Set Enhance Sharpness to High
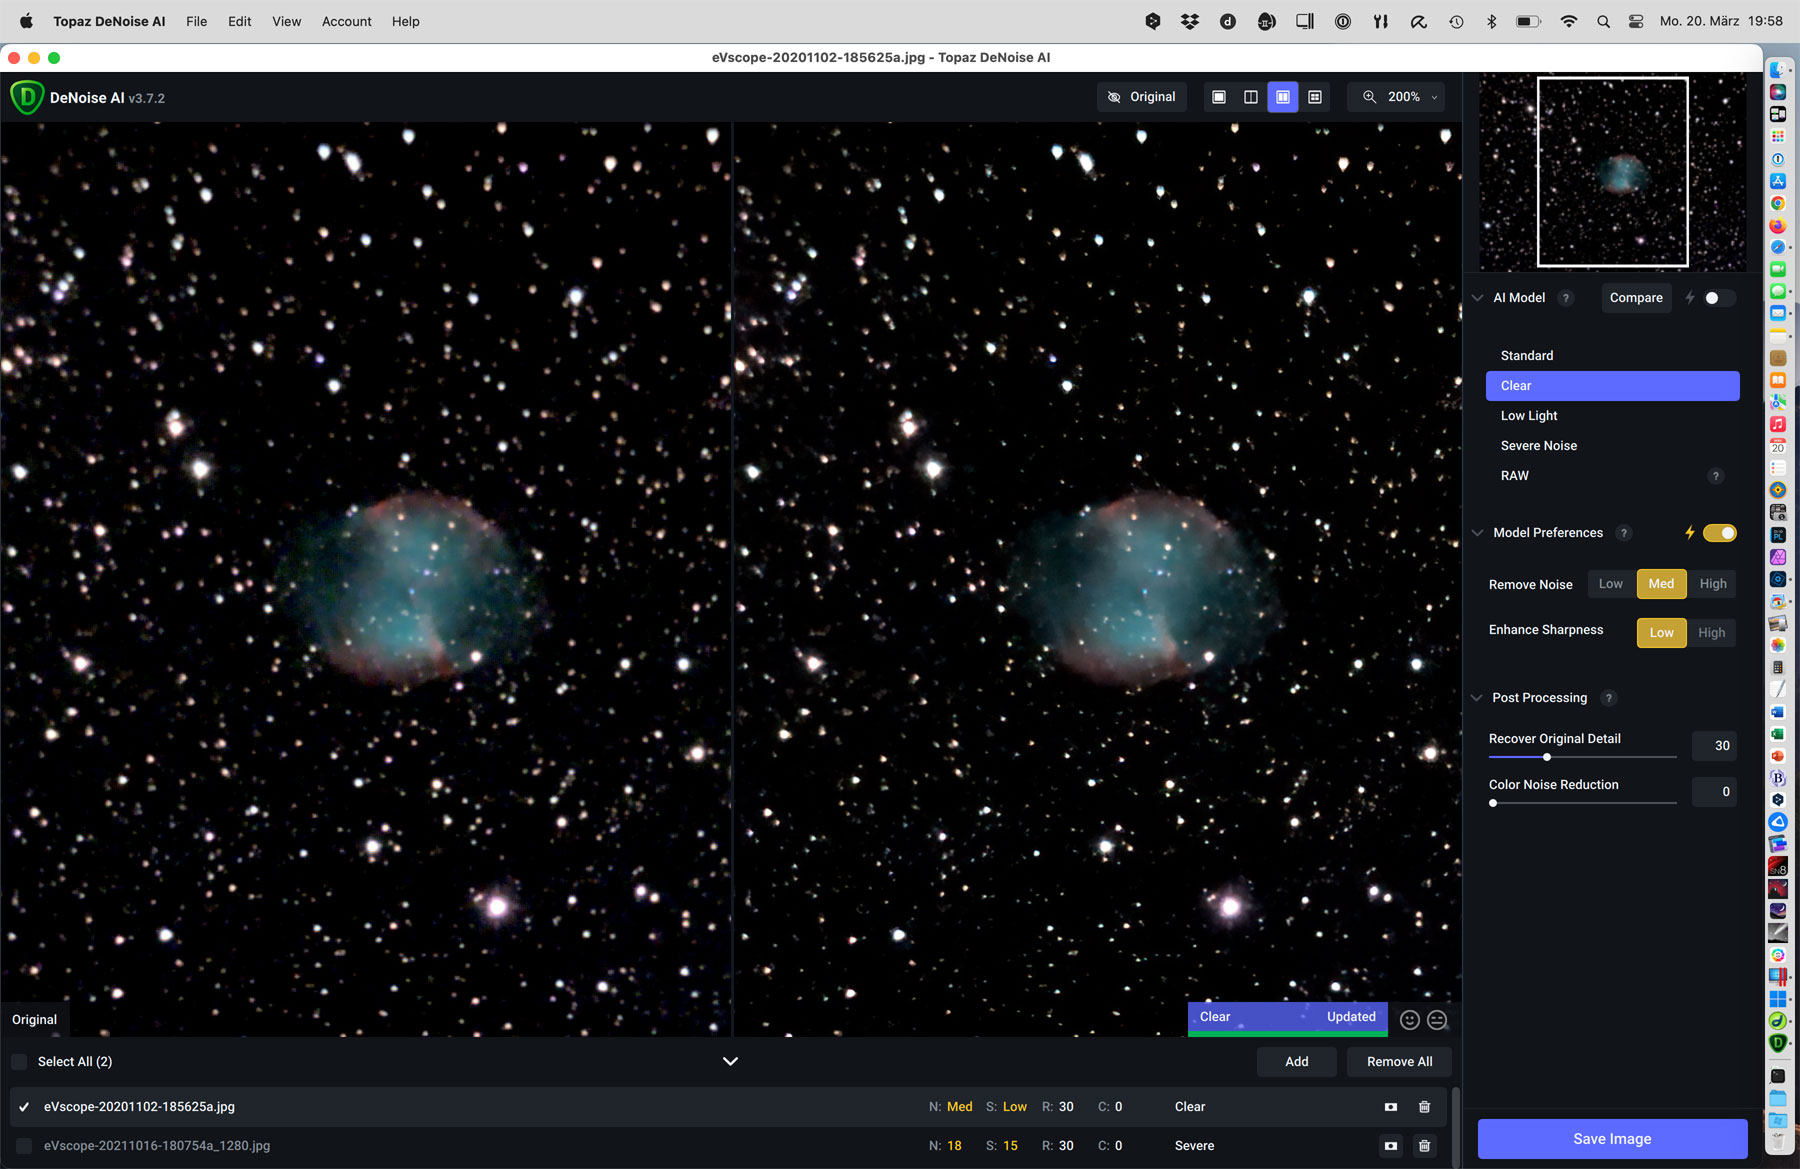1800x1169 pixels. 1712,633
